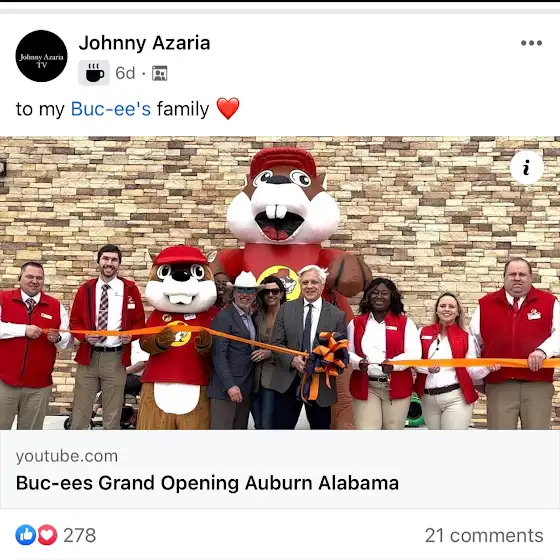Open the three-dot post options menu
Image resolution: width=560 pixels, height=560 pixels.
coord(531,43)
